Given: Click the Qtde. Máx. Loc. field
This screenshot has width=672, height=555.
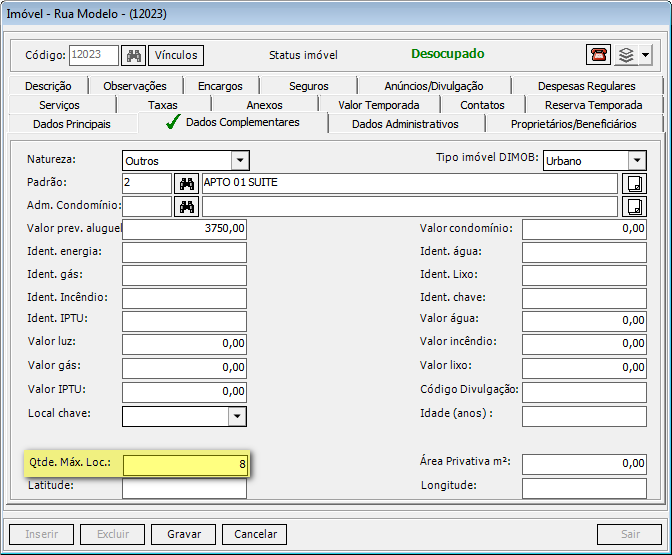Looking at the screenshot, I should 184,465.
